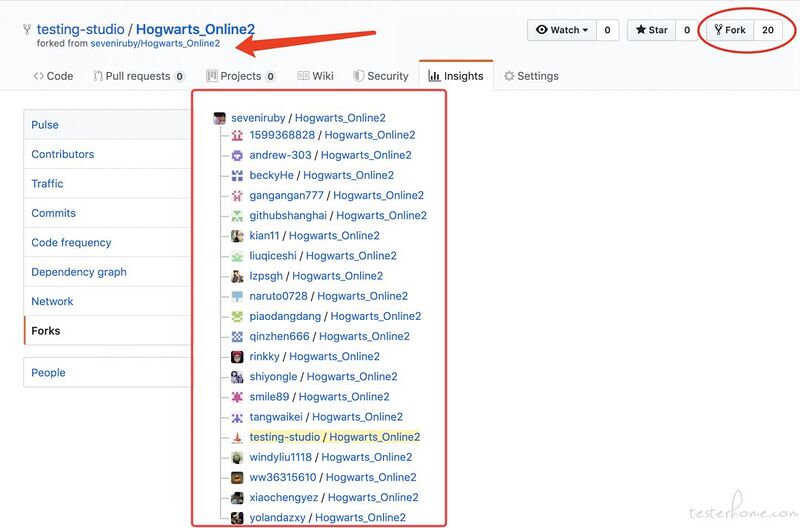Open the Watch dropdown button

pyautogui.click(x=562, y=30)
